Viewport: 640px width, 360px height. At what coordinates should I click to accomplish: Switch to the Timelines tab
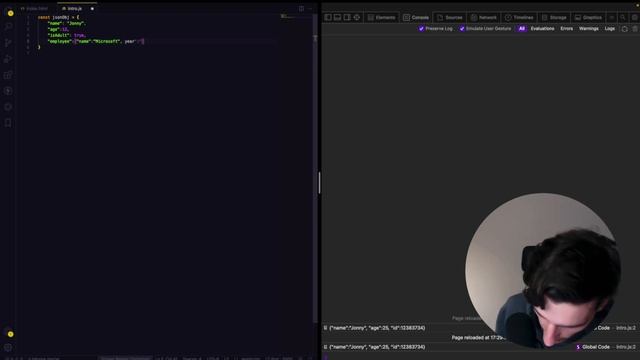(519, 18)
